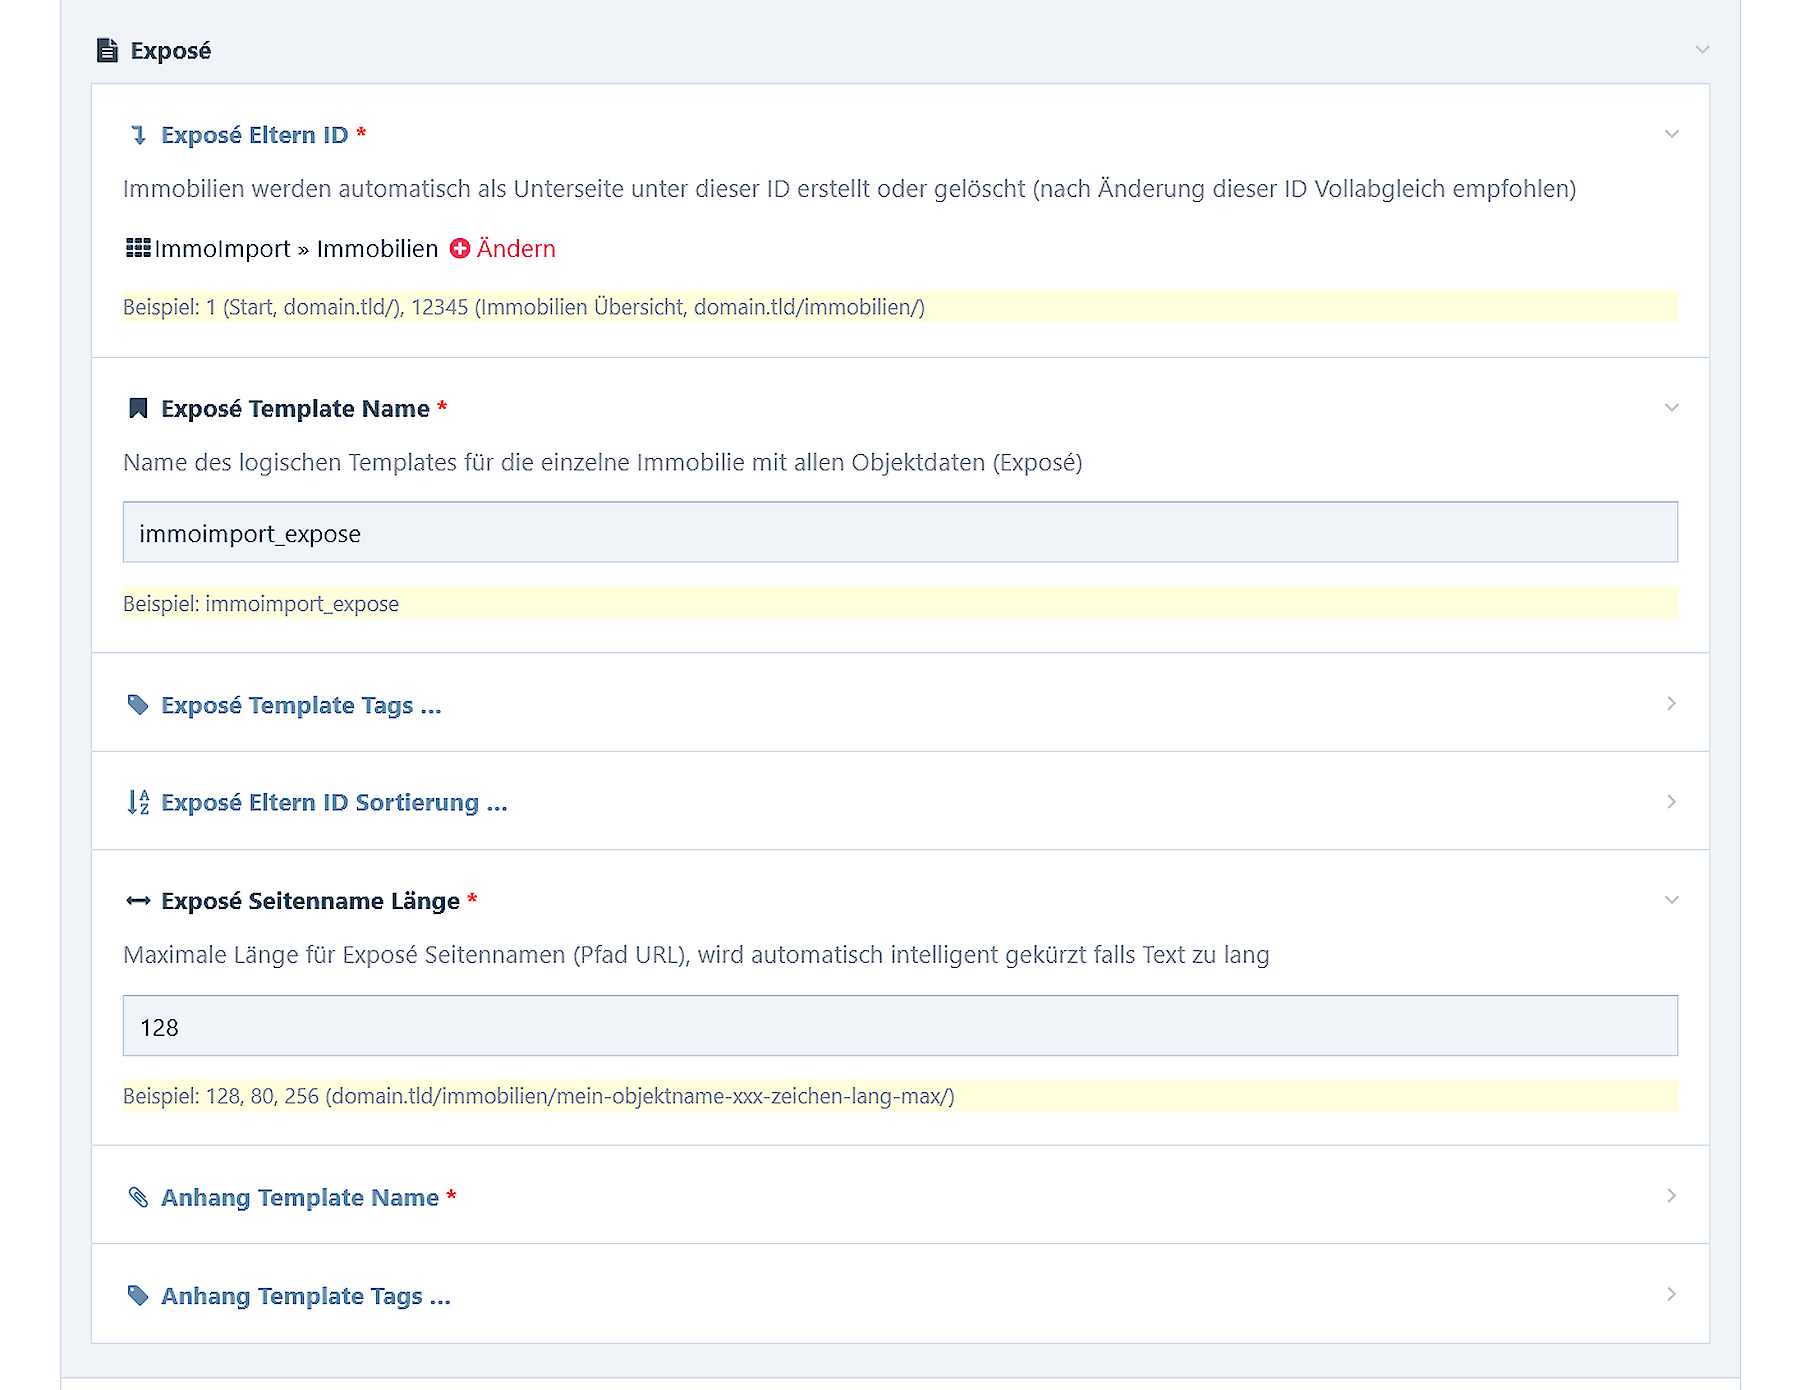Click the bookmark icon for Exposé Template Name
Image resolution: width=1800 pixels, height=1390 pixels.
pos(138,408)
